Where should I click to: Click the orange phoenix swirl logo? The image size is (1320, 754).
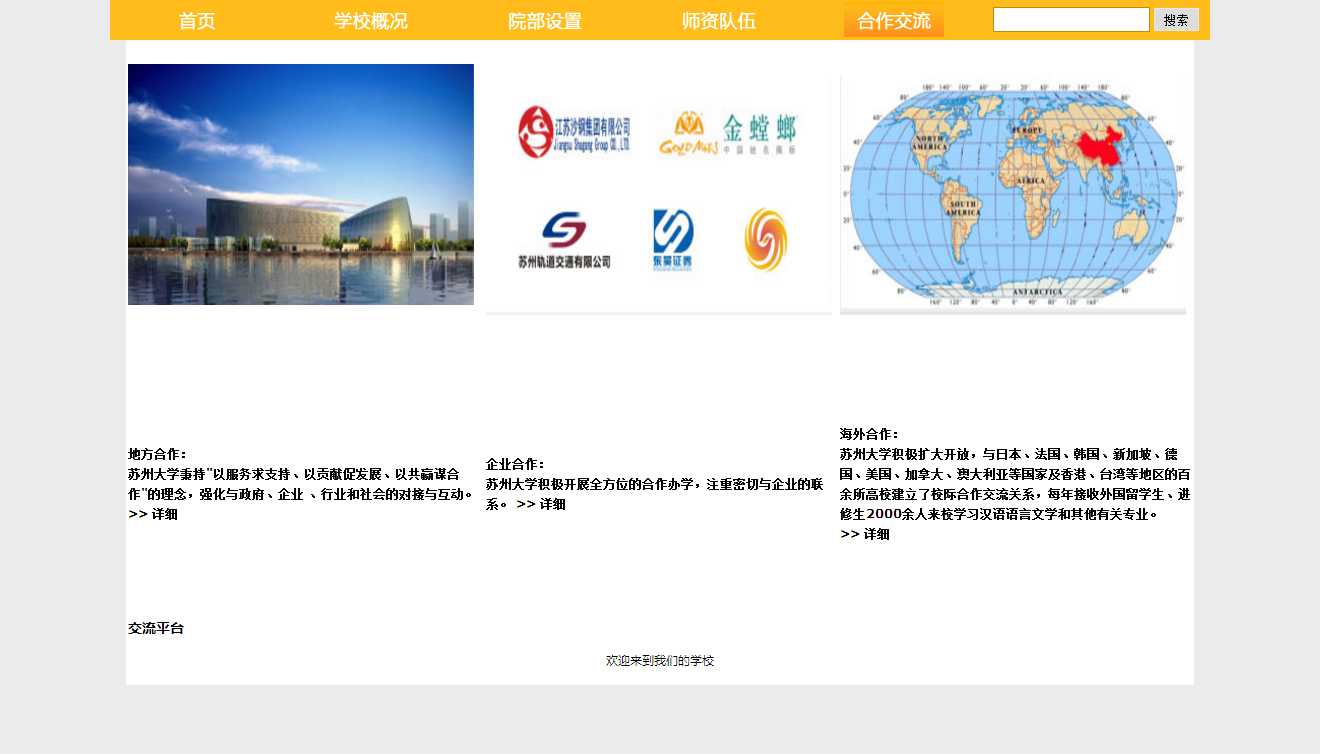[766, 239]
